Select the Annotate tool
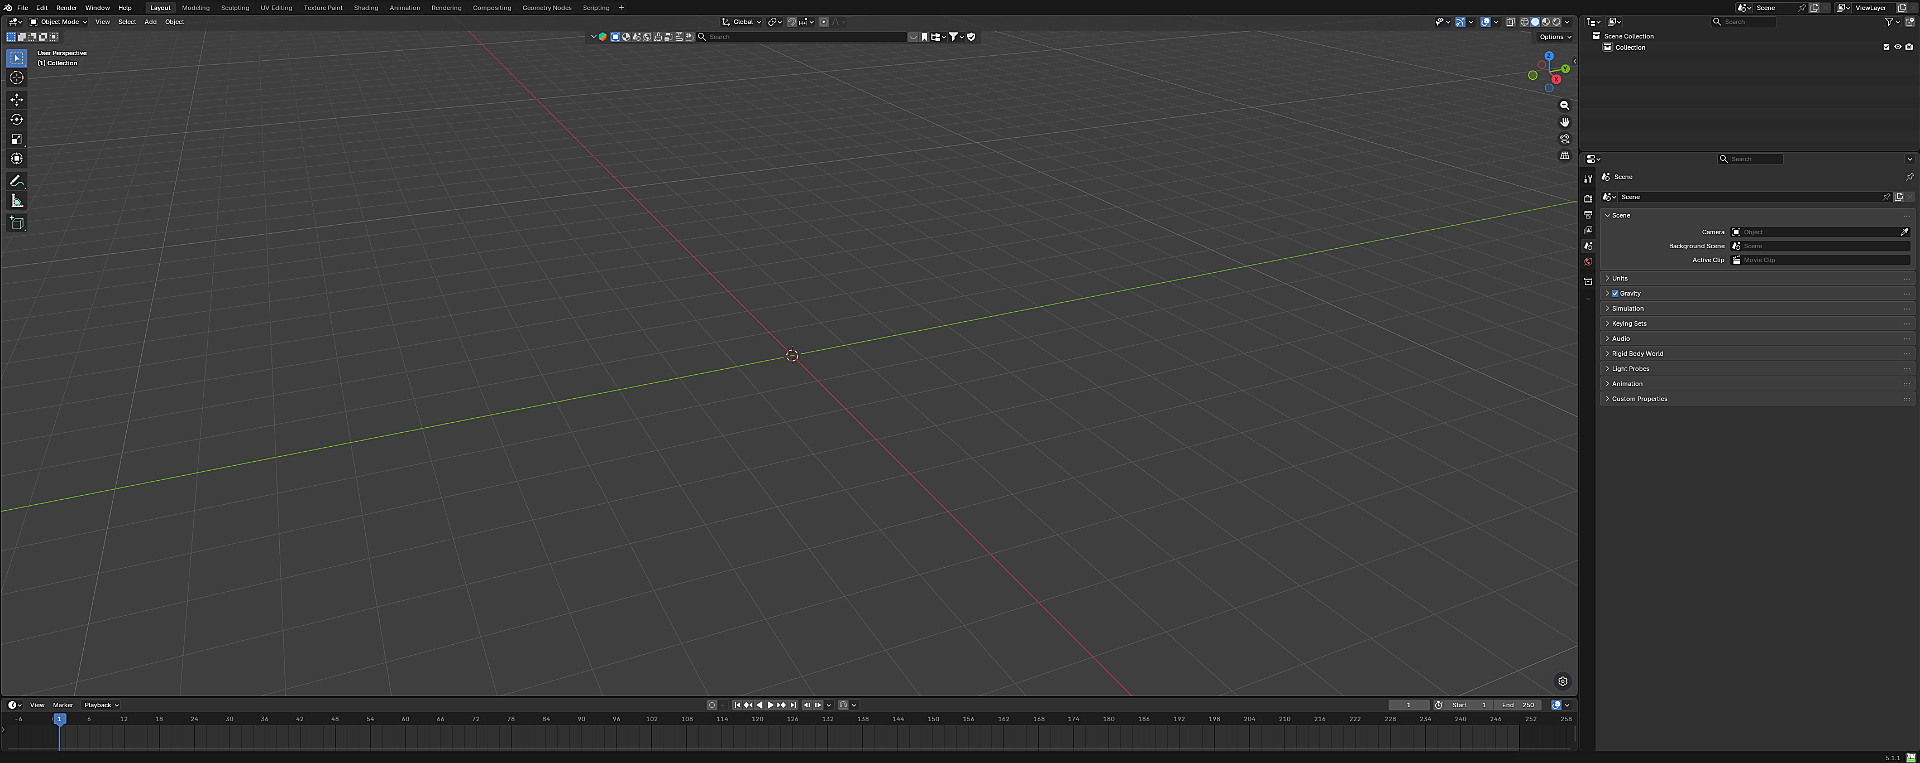The width and height of the screenshot is (1920, 763). (x=17, y=181)
